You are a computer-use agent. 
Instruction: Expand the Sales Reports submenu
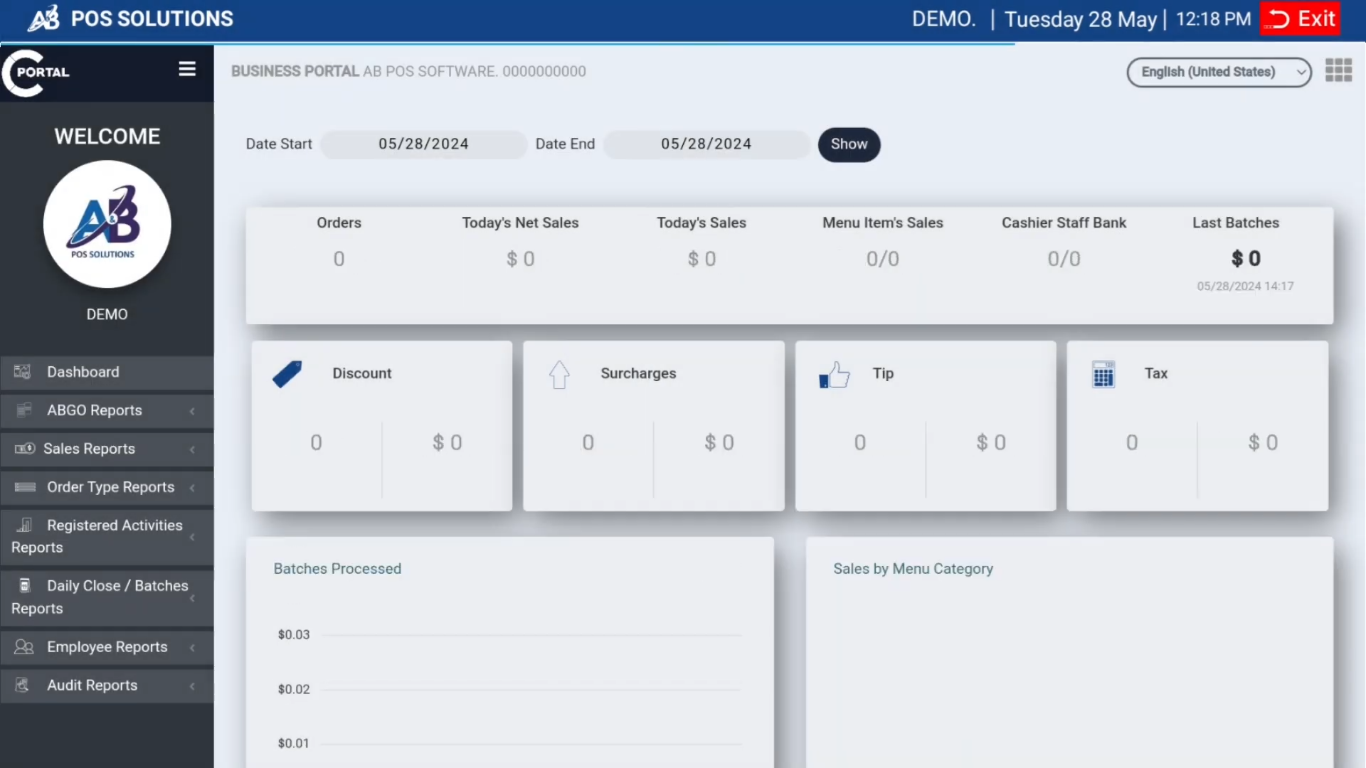pyautogui.click(x=106, y=449)
